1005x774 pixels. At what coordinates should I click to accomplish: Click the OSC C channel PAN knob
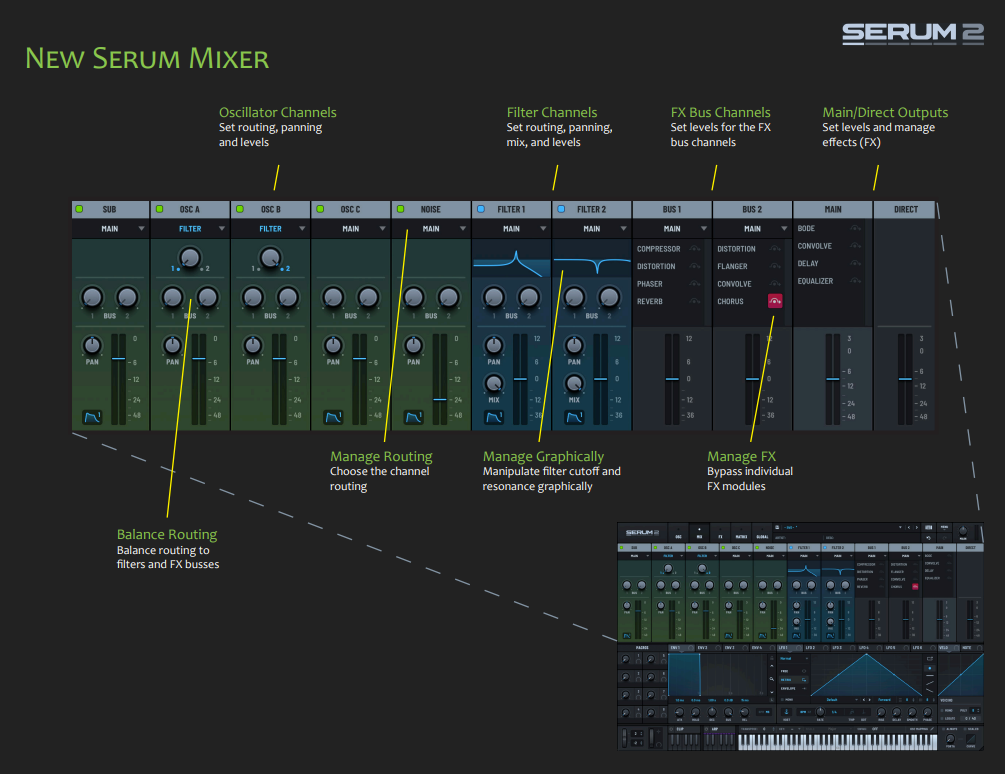coord(333,345)
